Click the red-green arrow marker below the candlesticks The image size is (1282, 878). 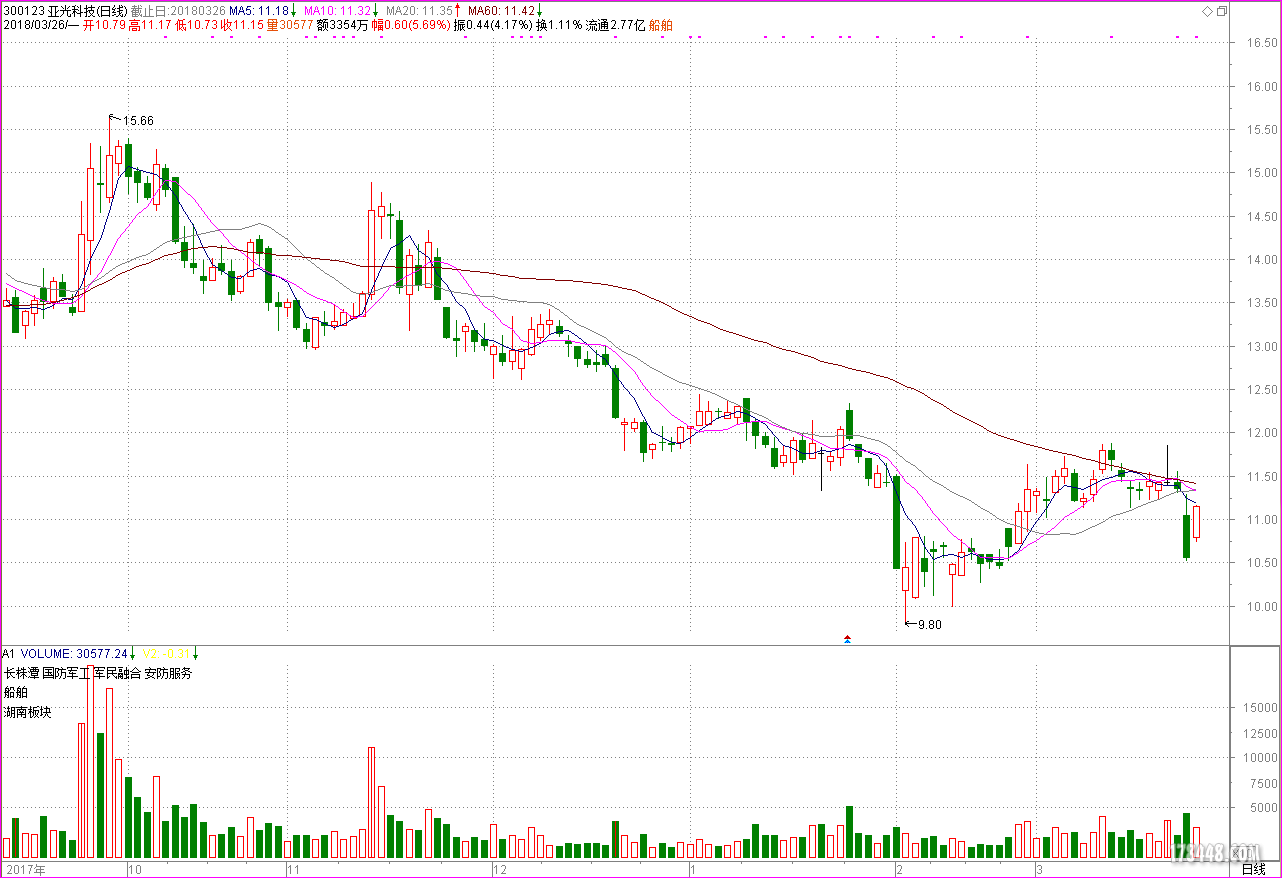coord(848,638)
